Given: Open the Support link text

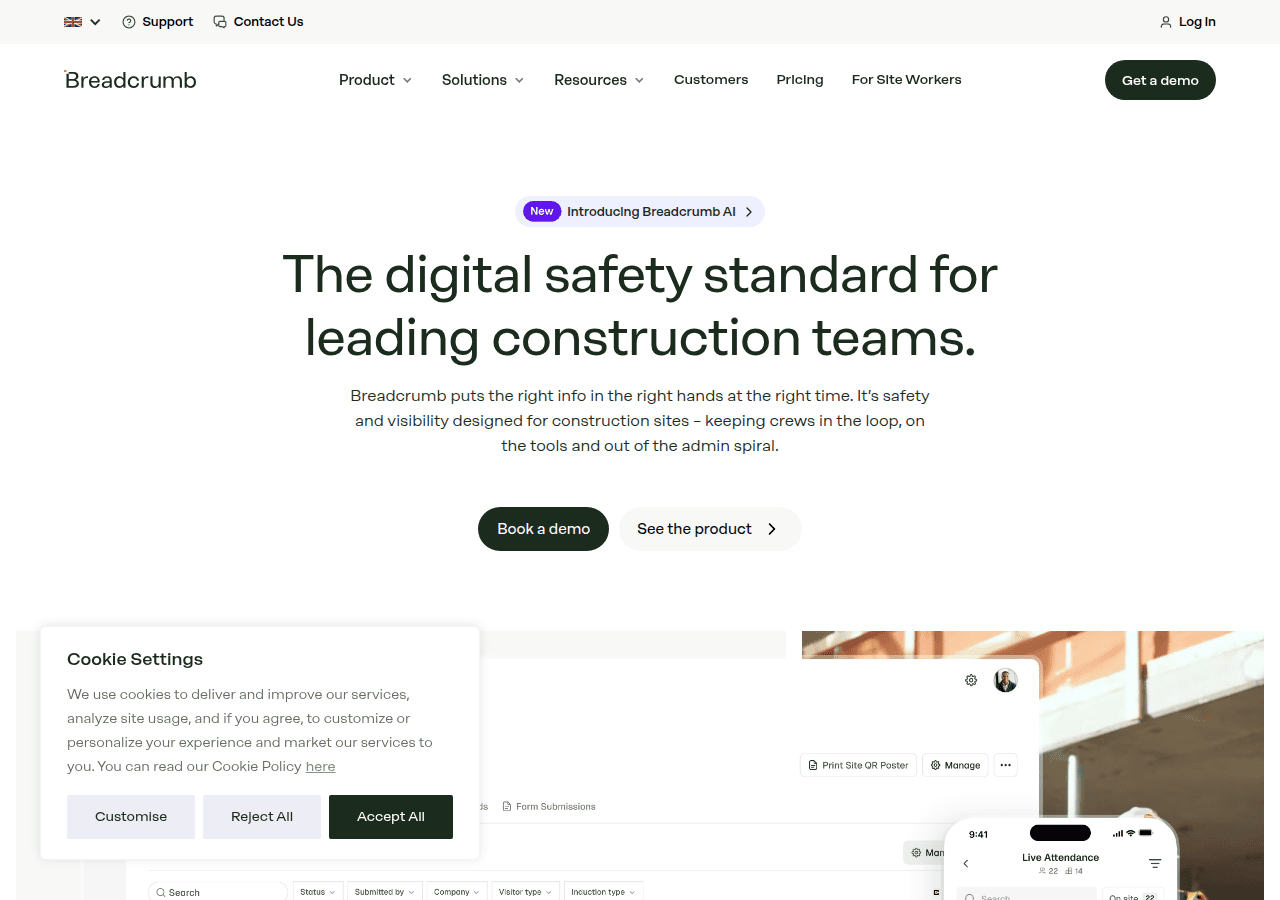Looking at the screenshot, I should pos(167,22).
